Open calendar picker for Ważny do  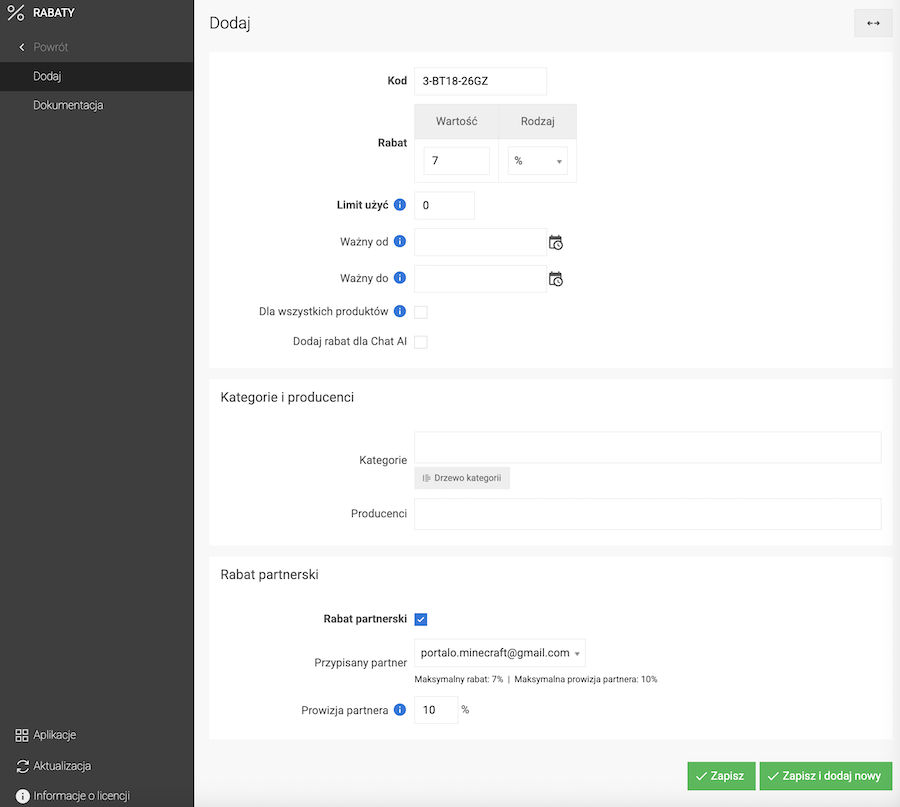click(x=556, y=279)
